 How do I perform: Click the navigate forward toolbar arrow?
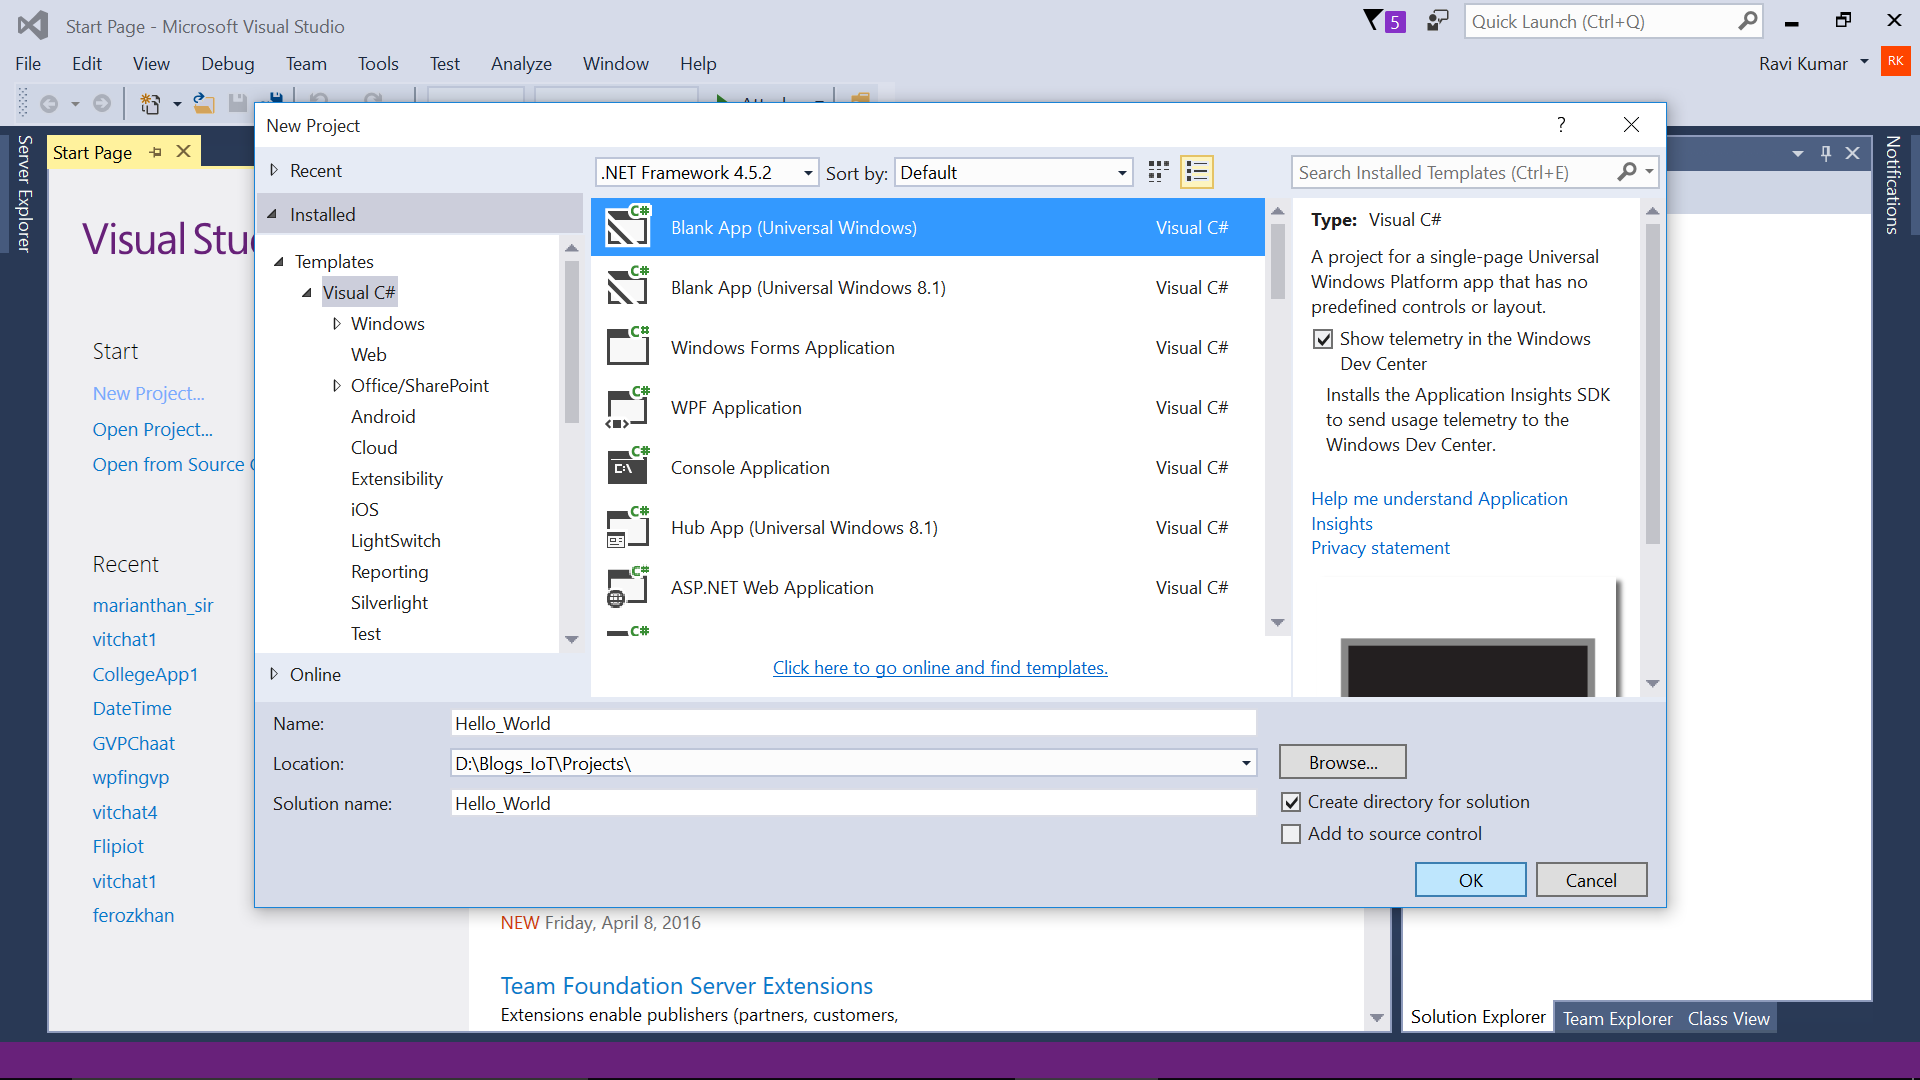pos(101,103)
